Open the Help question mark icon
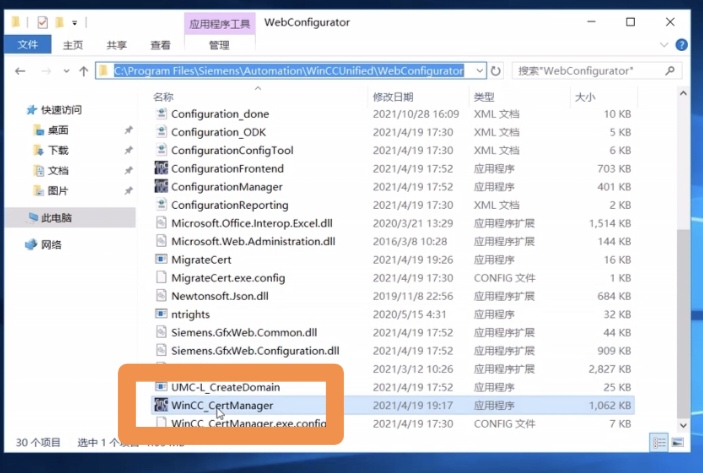Screen dimensions: 703x473 point(681,45)
